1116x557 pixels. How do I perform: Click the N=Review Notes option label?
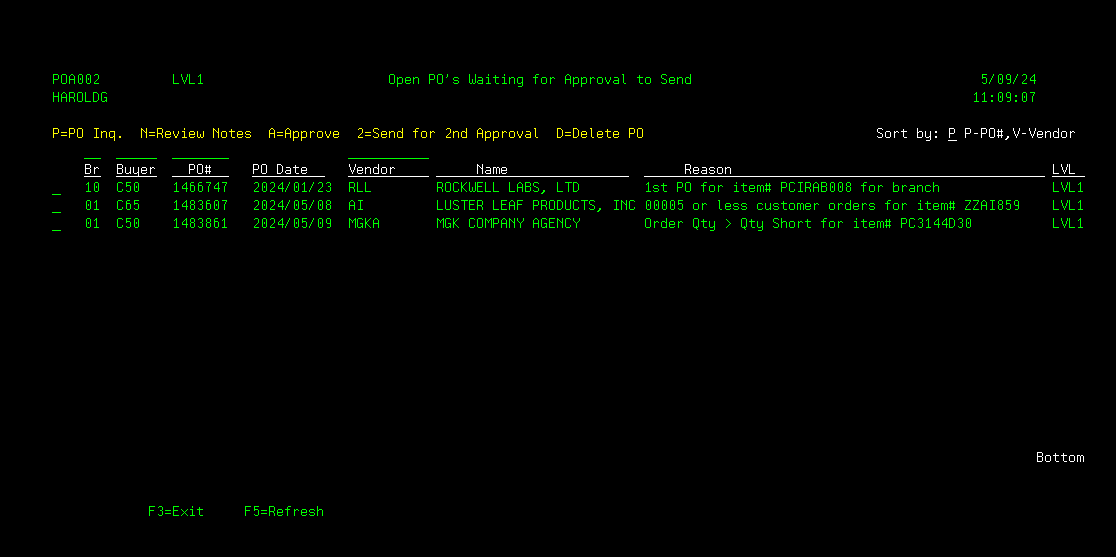(196, 134)
